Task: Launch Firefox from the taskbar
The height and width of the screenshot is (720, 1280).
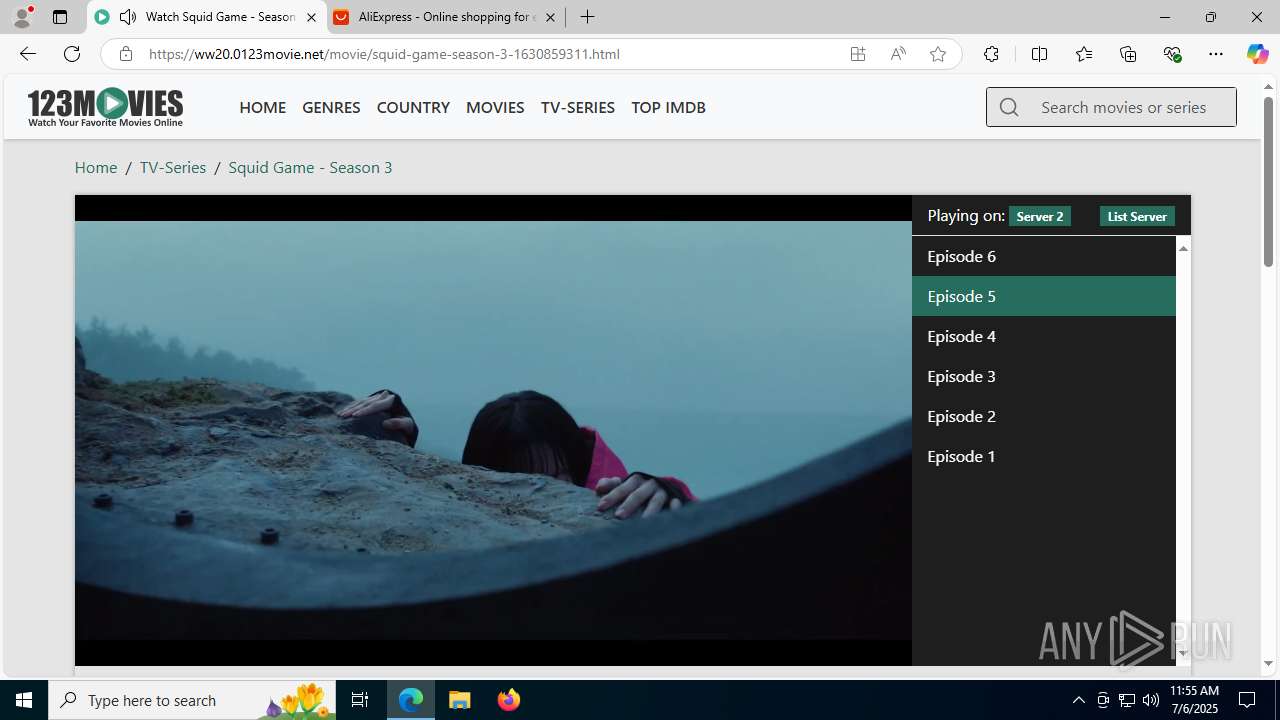Action: (x=508, y=700)
